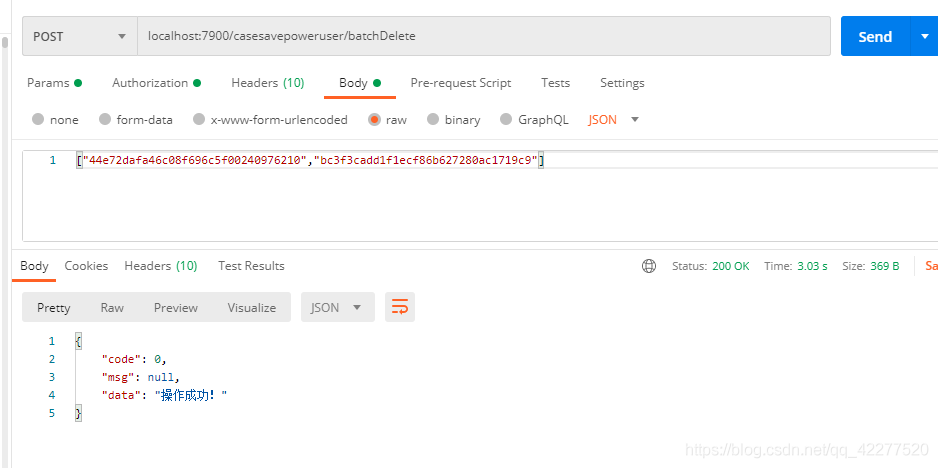
Task: Select the none body type
Action: tap(55, 120)
